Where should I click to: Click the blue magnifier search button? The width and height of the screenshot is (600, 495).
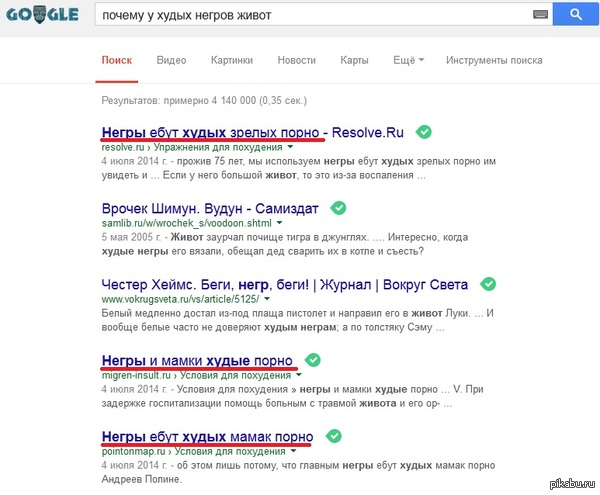click(576, 15)
